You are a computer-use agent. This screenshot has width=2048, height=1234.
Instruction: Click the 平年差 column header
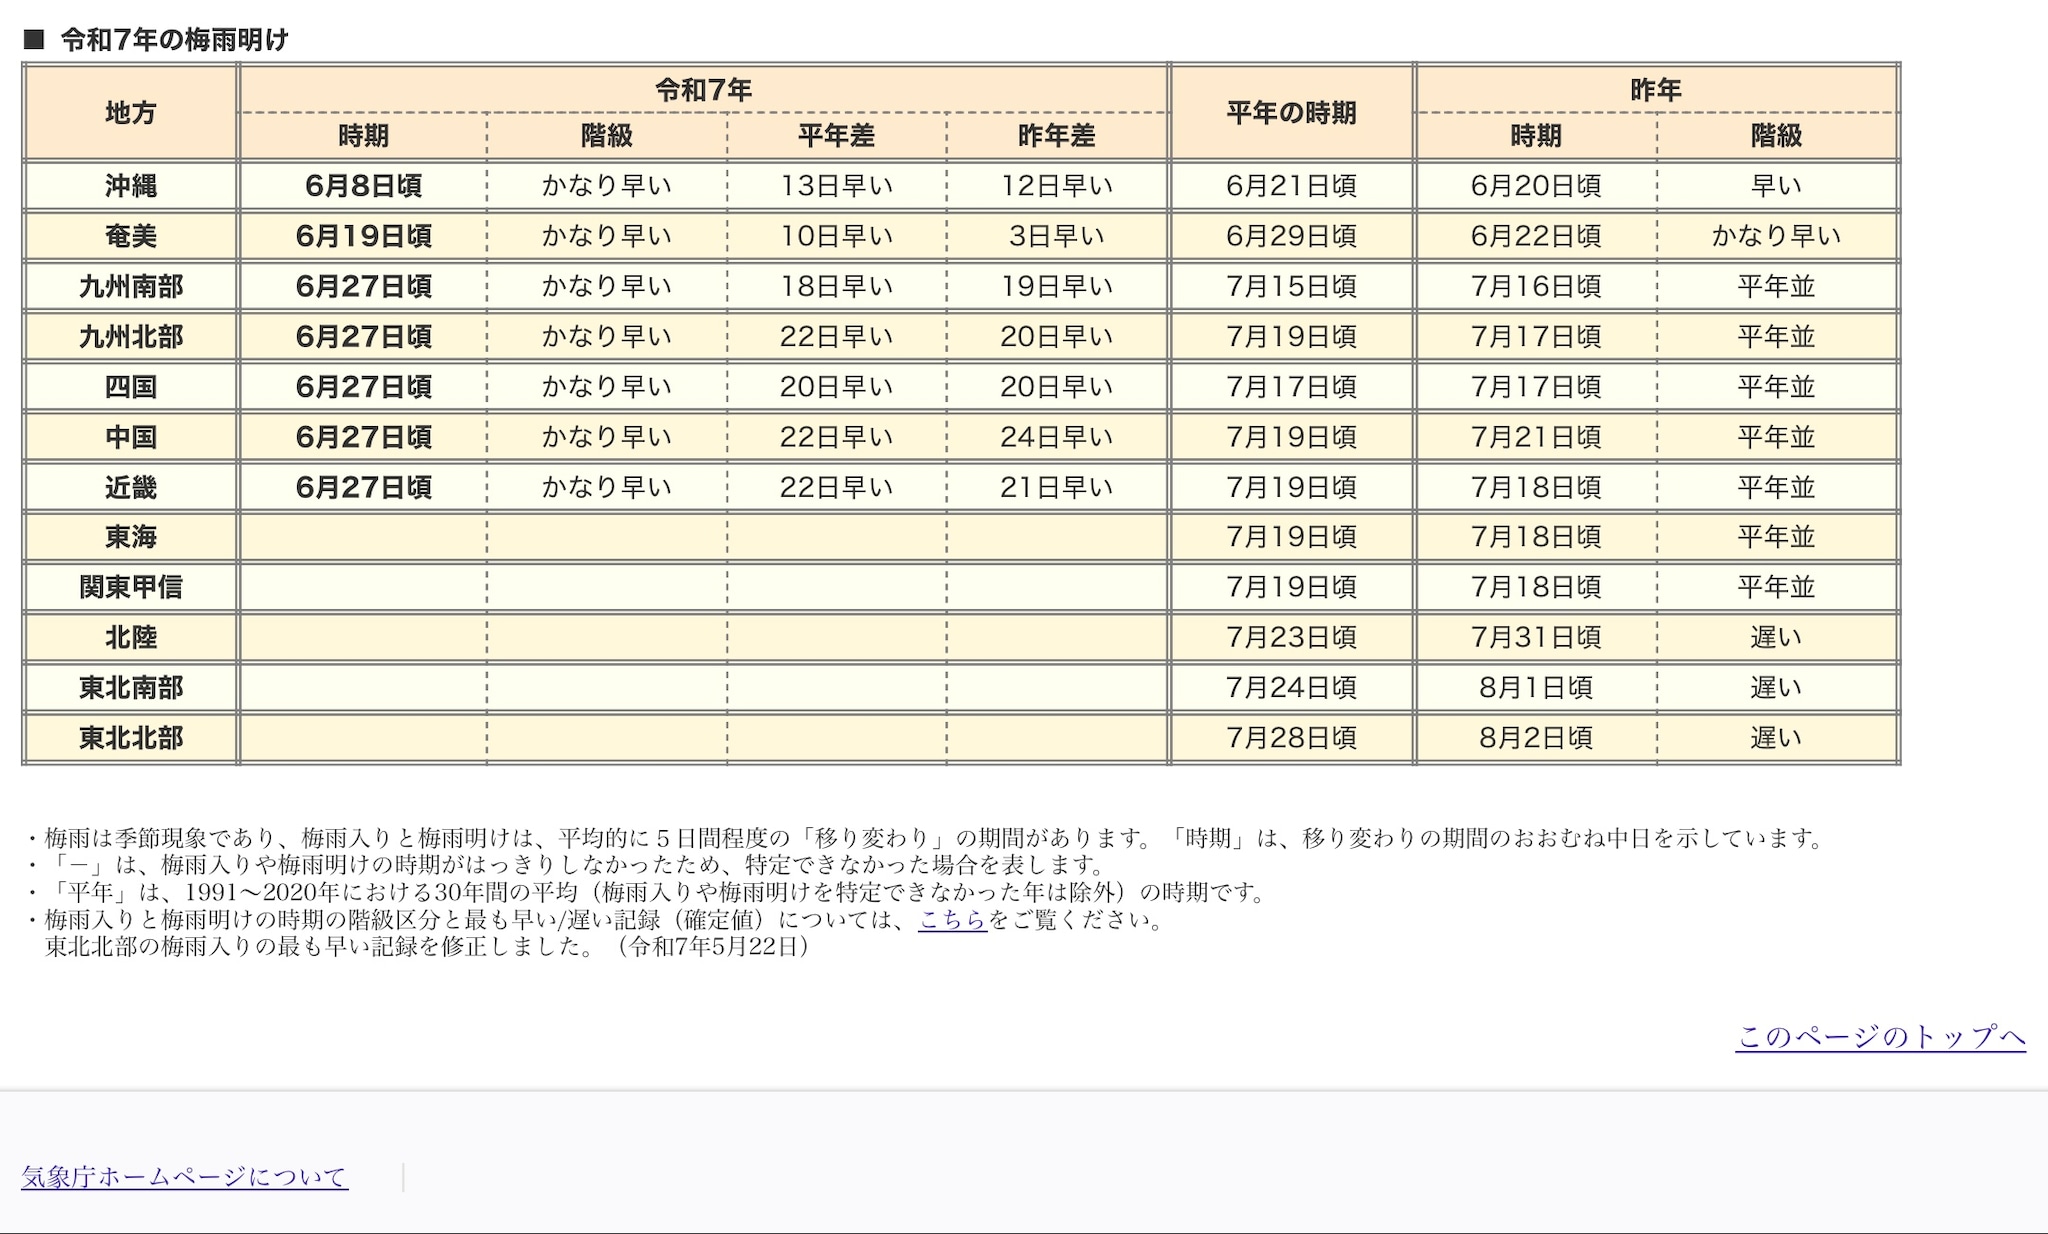click(836, 136)
